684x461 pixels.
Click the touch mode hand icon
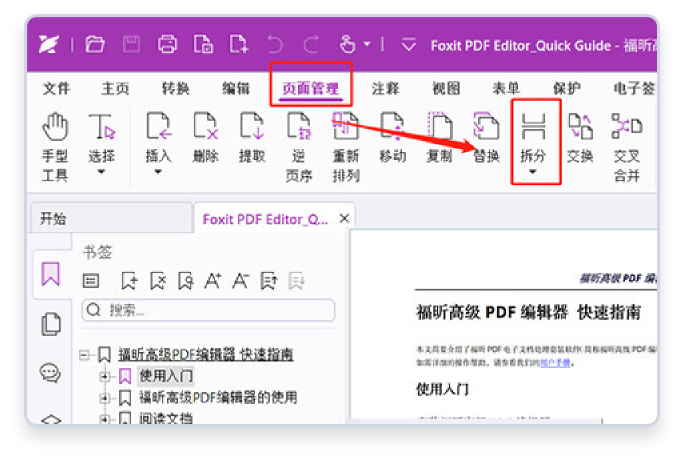(x=348, y=44)
